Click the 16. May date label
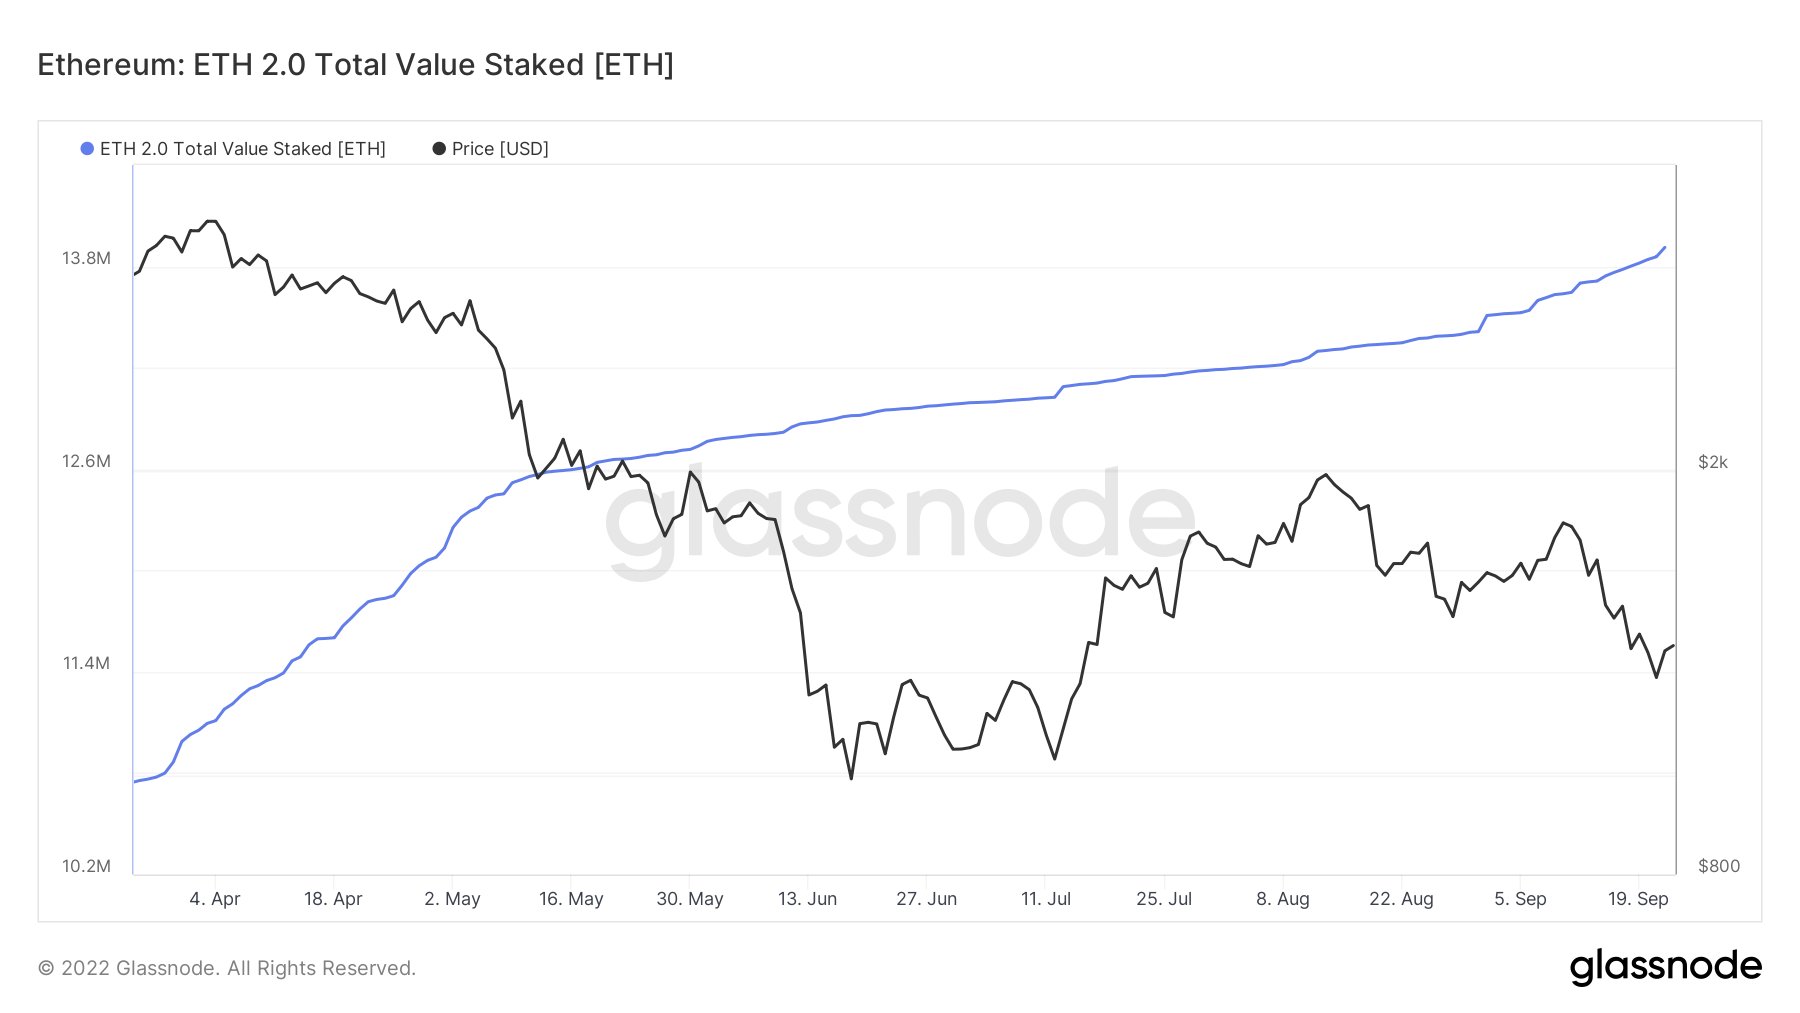This screenshot has height=1013, width=1800. coord(571,899)
